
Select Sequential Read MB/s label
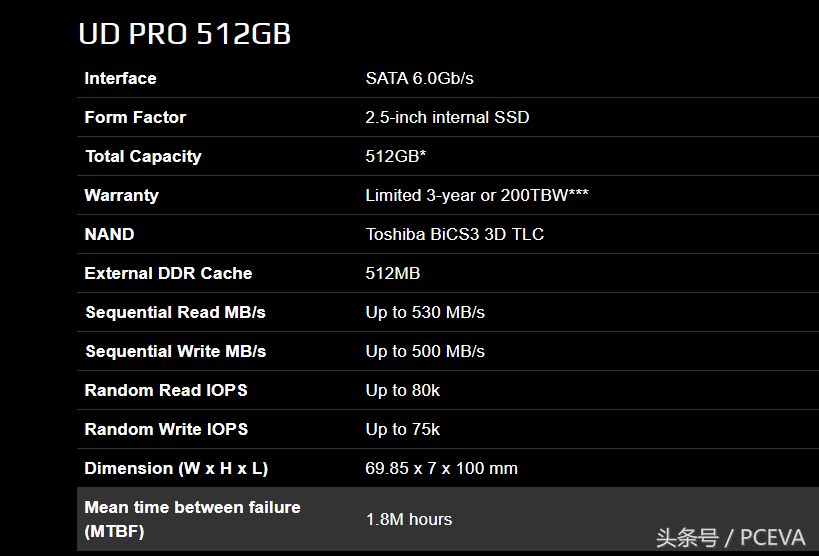(x=176, y=312)
